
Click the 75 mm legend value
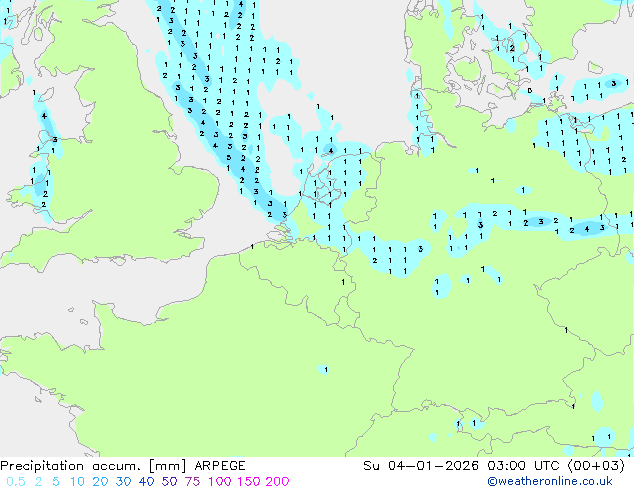[192, 482]
